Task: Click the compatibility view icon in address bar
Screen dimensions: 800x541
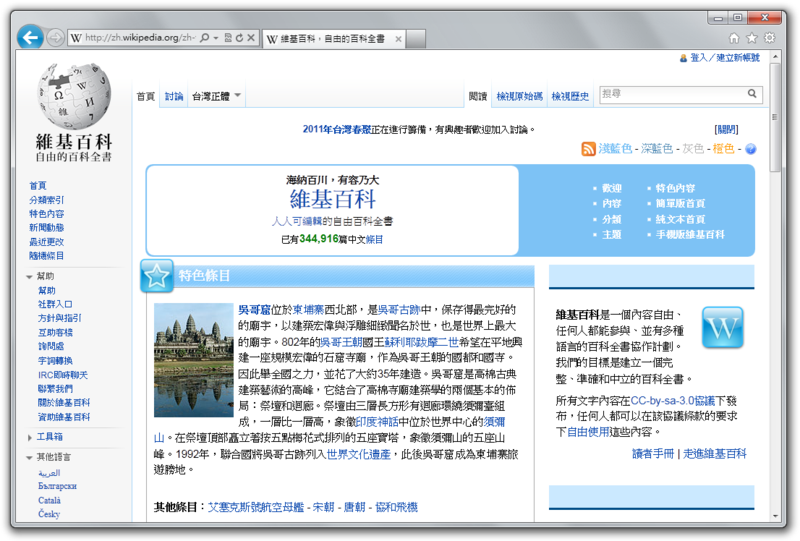Action: (228, 38)
